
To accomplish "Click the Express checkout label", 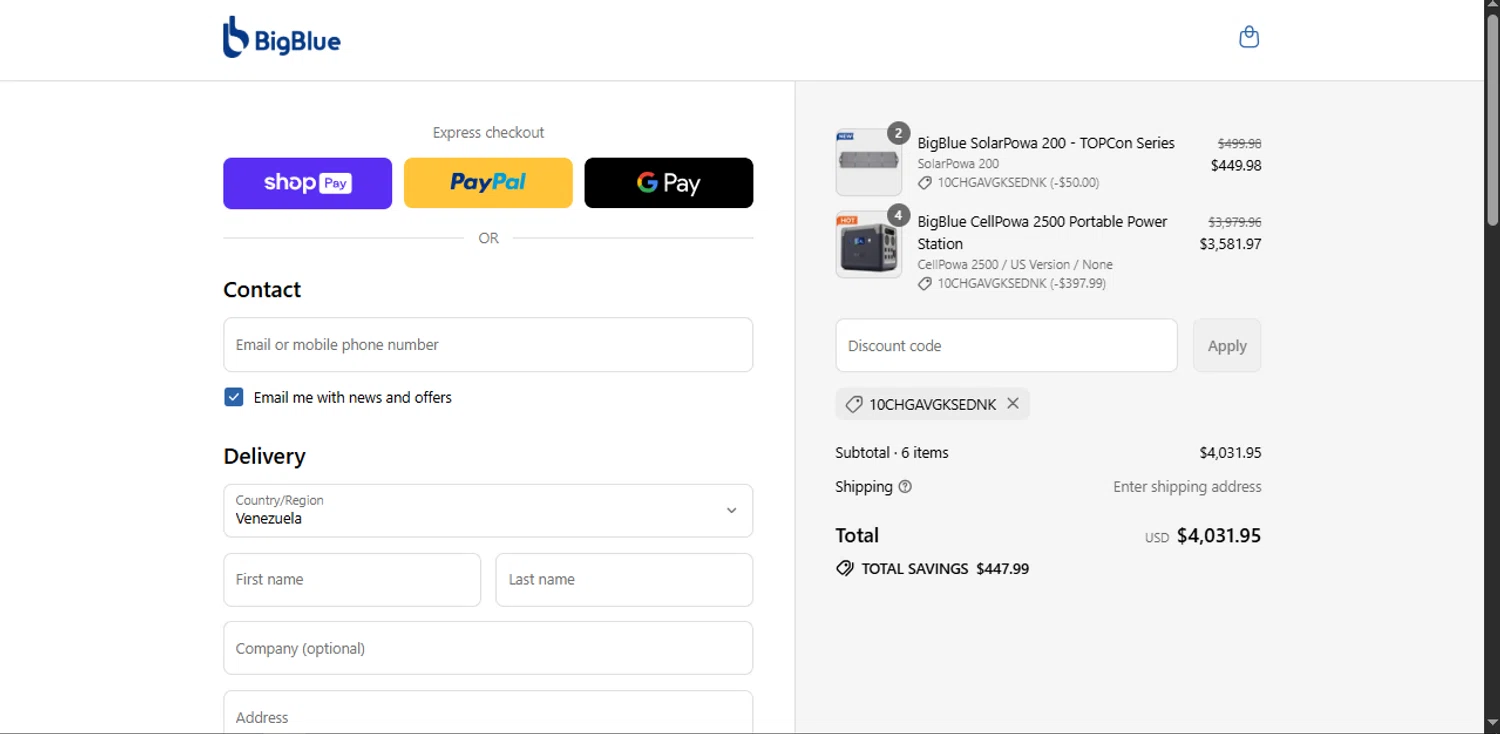I will (488, 132).
